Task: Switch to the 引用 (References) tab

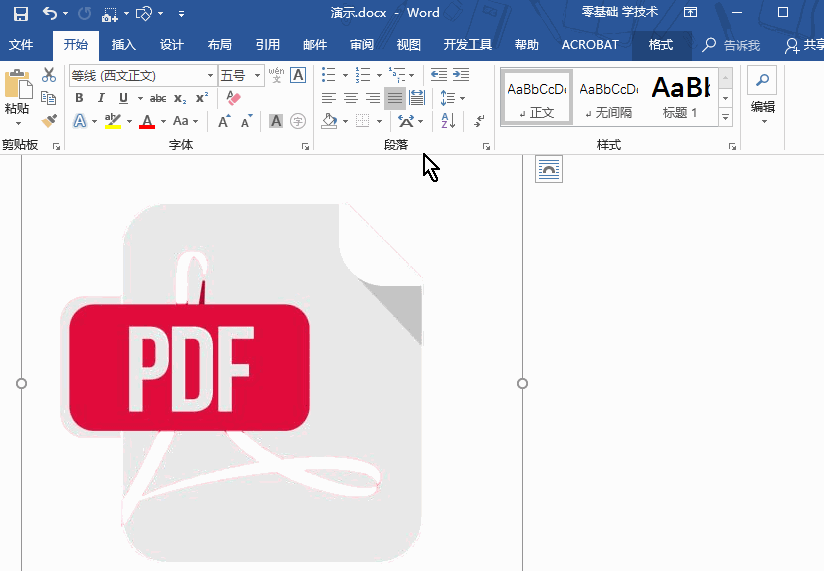Action: click(267, 45)
